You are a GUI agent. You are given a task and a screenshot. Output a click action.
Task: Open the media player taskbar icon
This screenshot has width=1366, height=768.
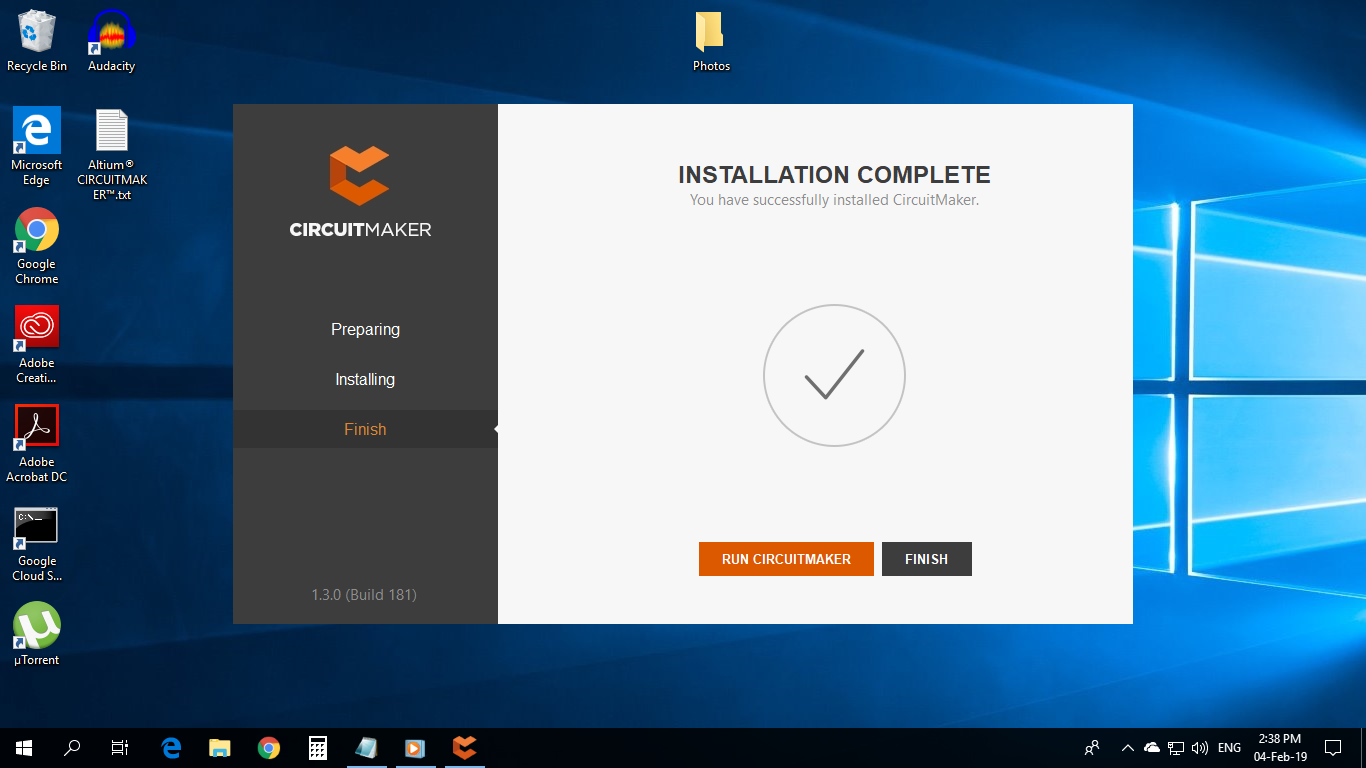414,748
